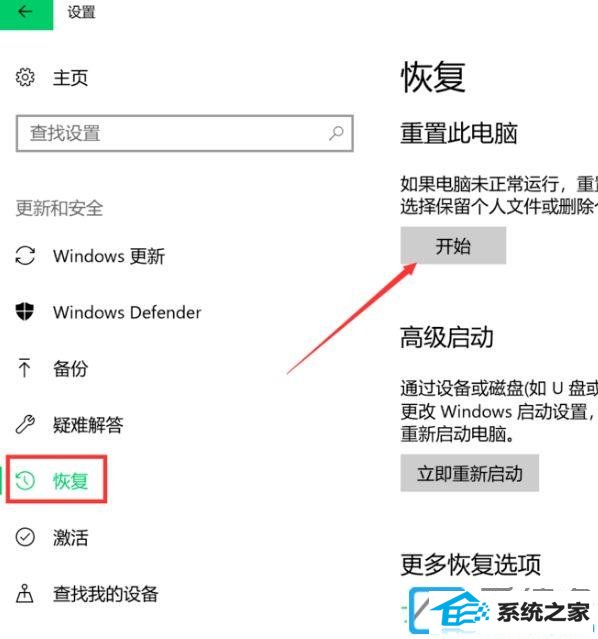
Task: Open the 备份 settings page
Action: (x=71, y=368)
